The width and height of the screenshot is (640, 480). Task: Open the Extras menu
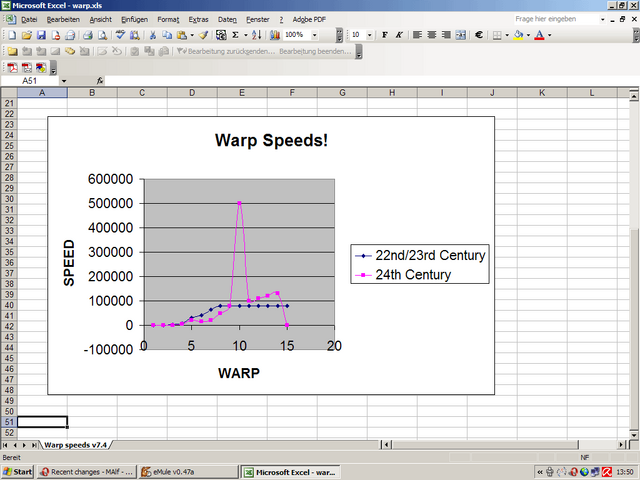198,19
